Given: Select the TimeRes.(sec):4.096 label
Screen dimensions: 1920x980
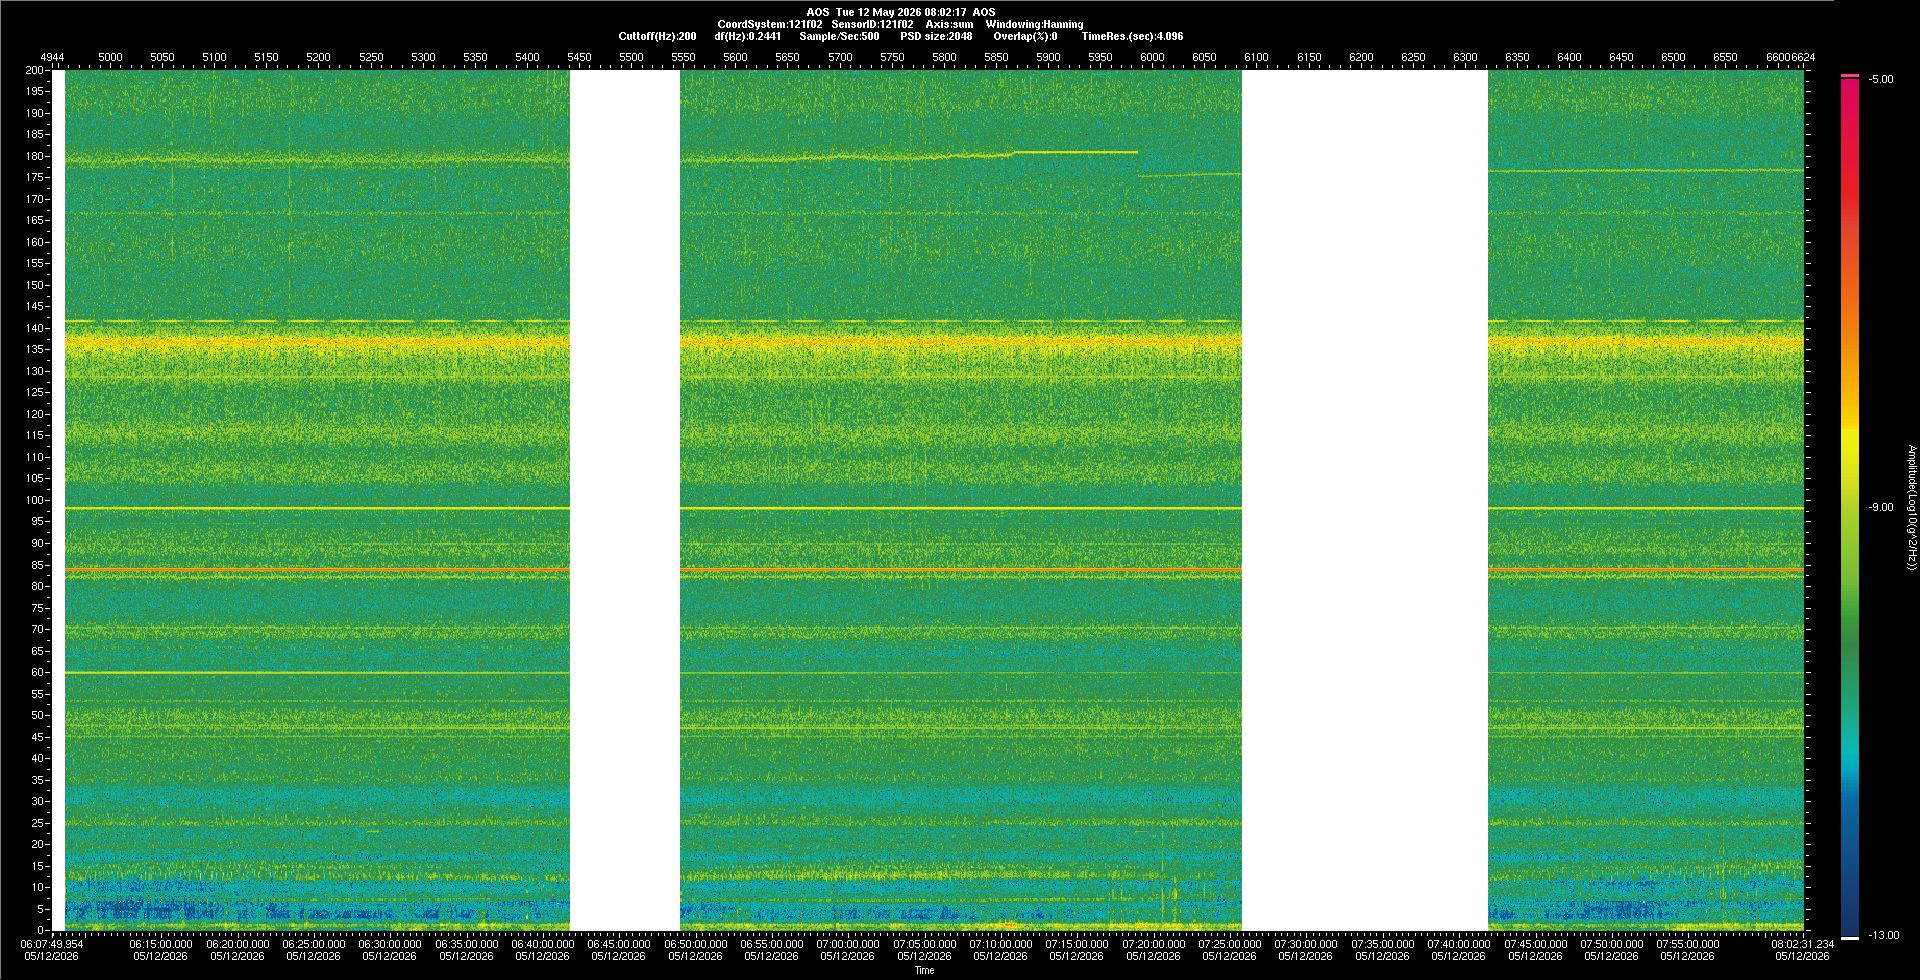Looking at the screenshot, I should coord(1132,36).
